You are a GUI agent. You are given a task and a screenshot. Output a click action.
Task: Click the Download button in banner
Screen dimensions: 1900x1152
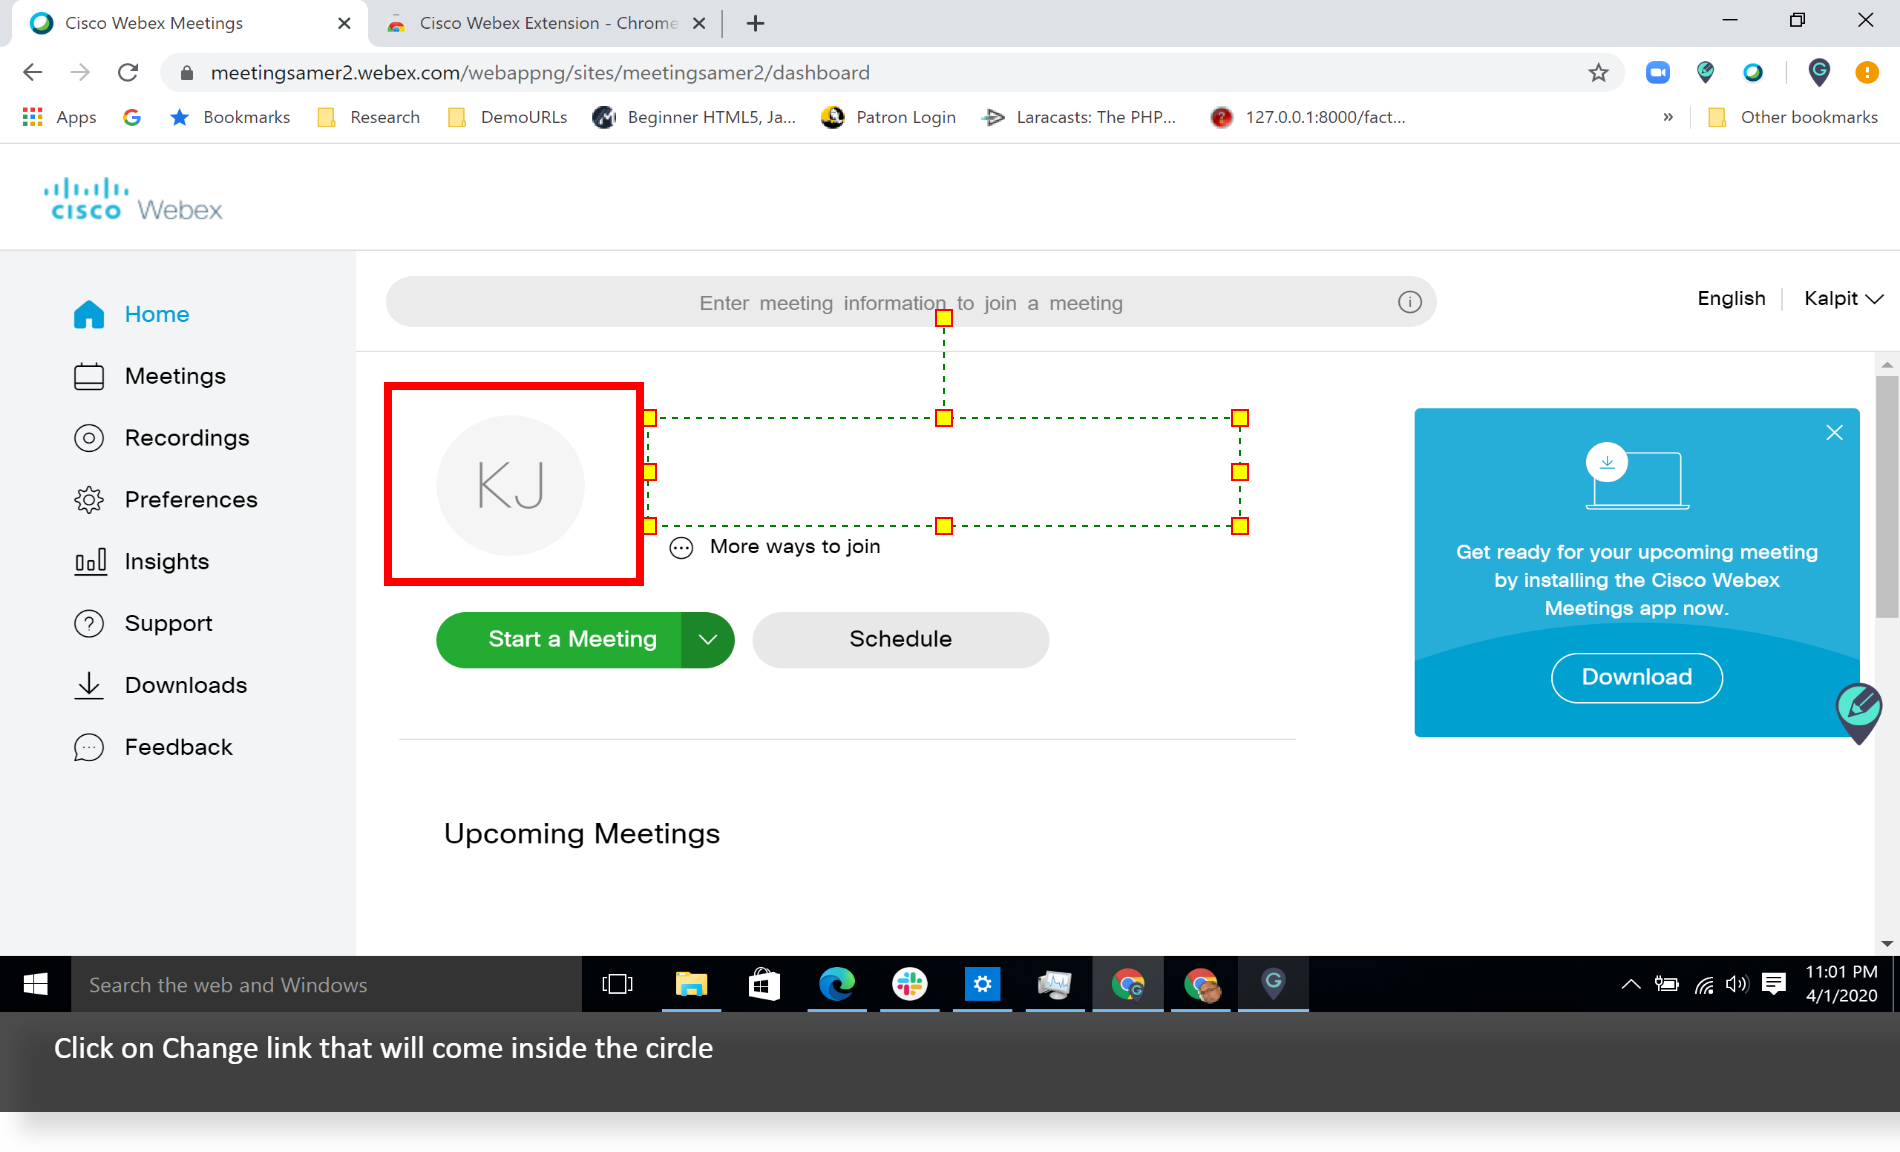point(1636,678)
